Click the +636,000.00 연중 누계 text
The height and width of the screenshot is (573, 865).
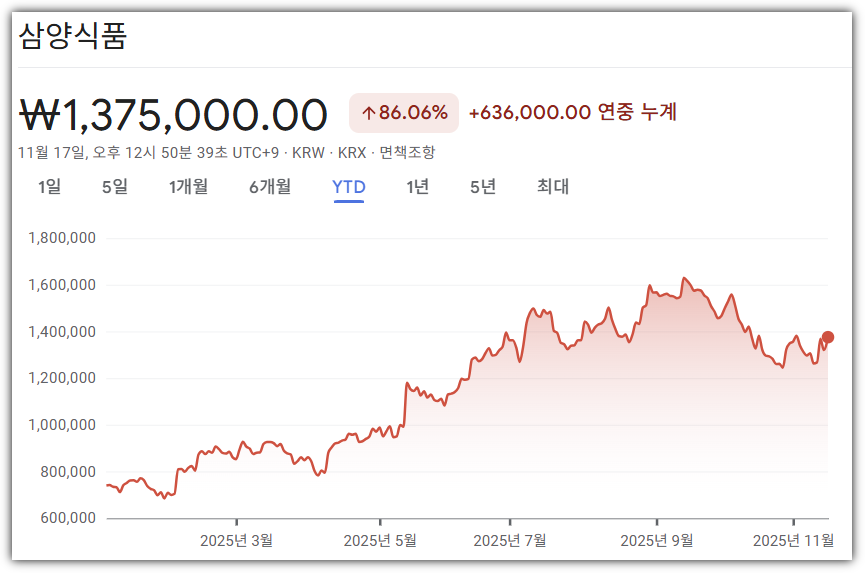click(573, 112)
